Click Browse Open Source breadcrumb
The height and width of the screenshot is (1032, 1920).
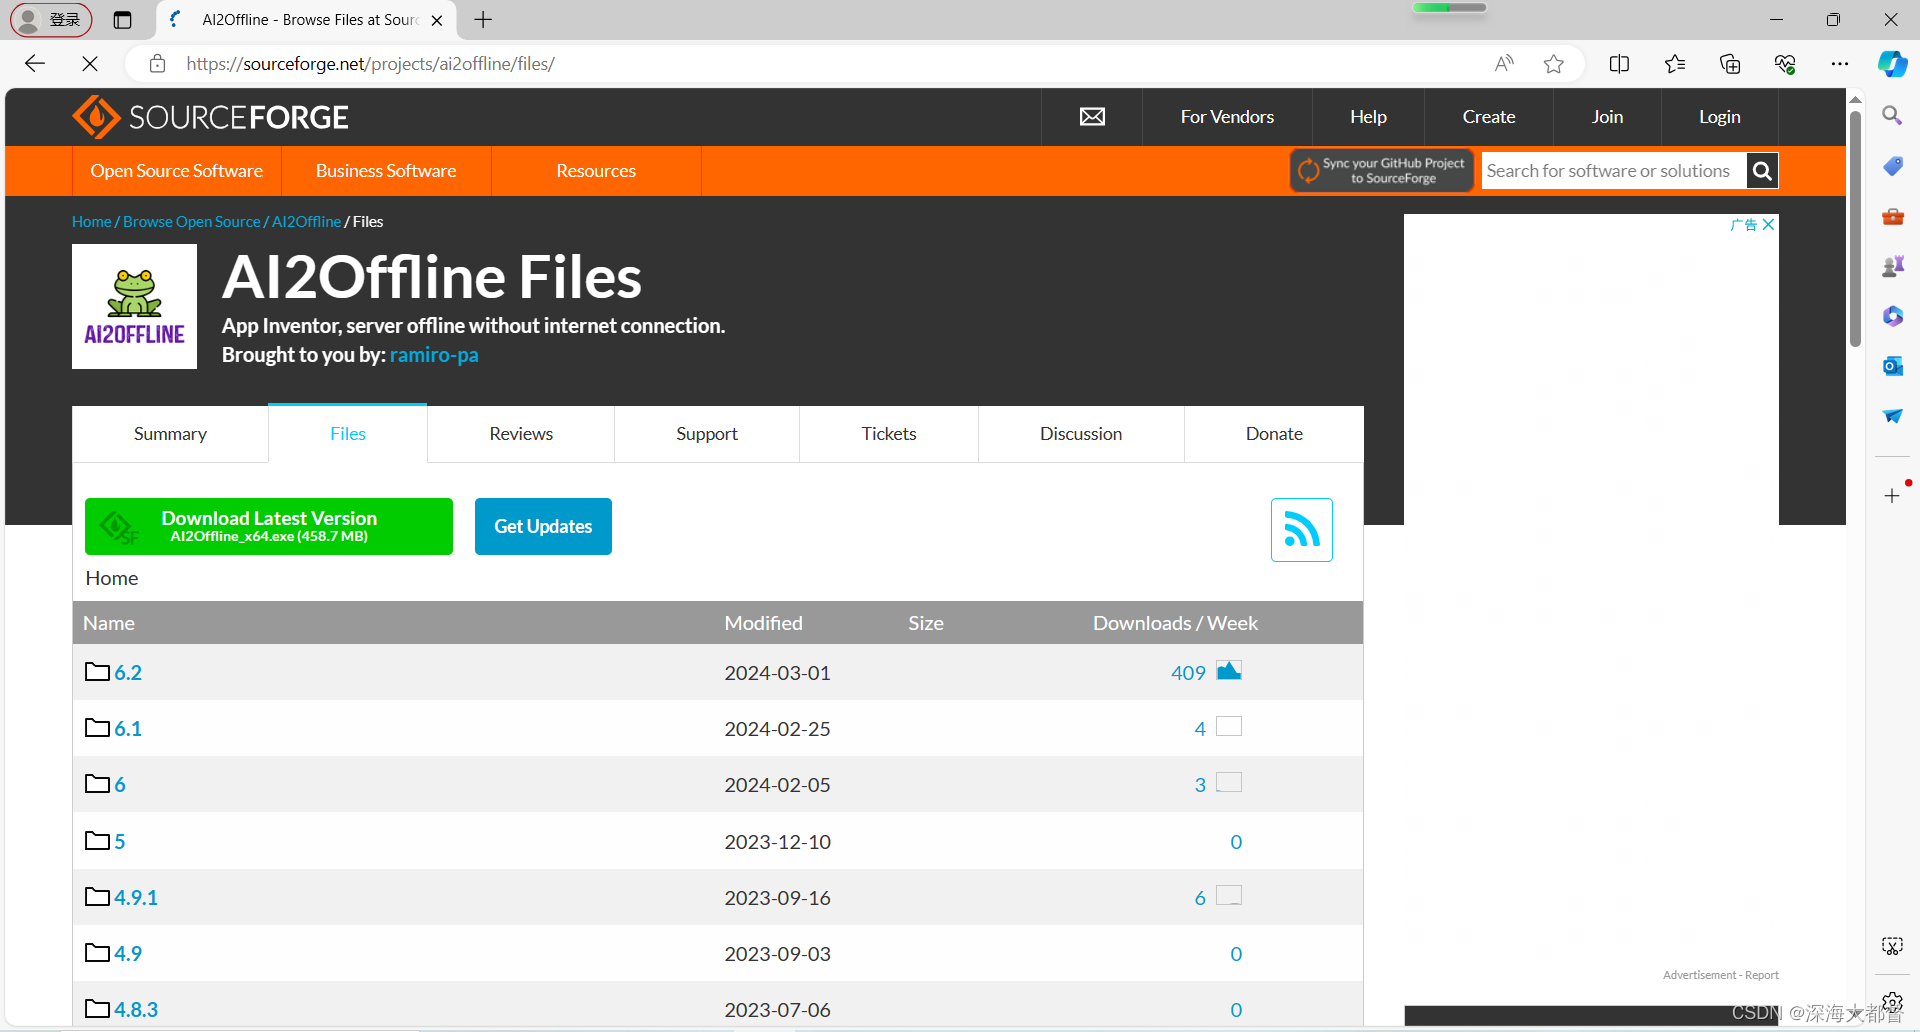(x=192, y=222)
